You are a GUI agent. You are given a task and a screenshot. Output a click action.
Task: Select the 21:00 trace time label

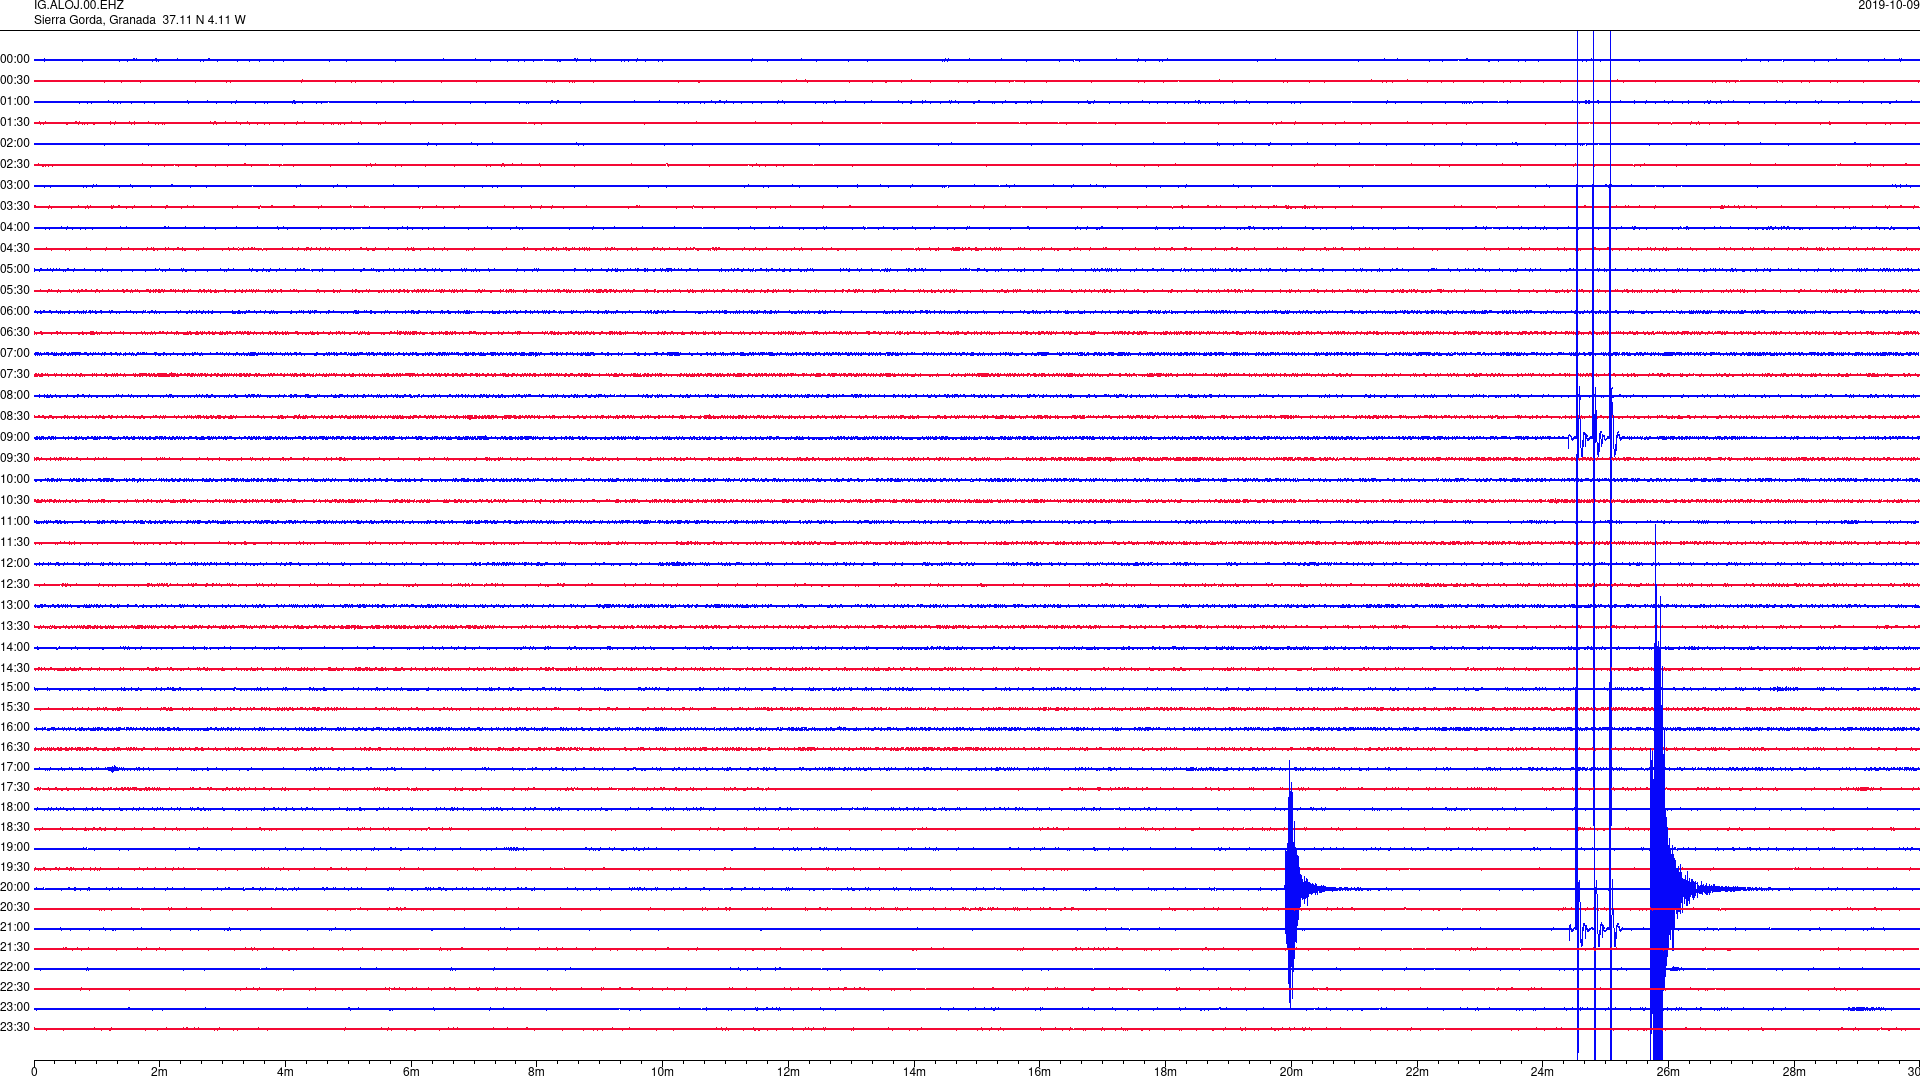(15, 927)
